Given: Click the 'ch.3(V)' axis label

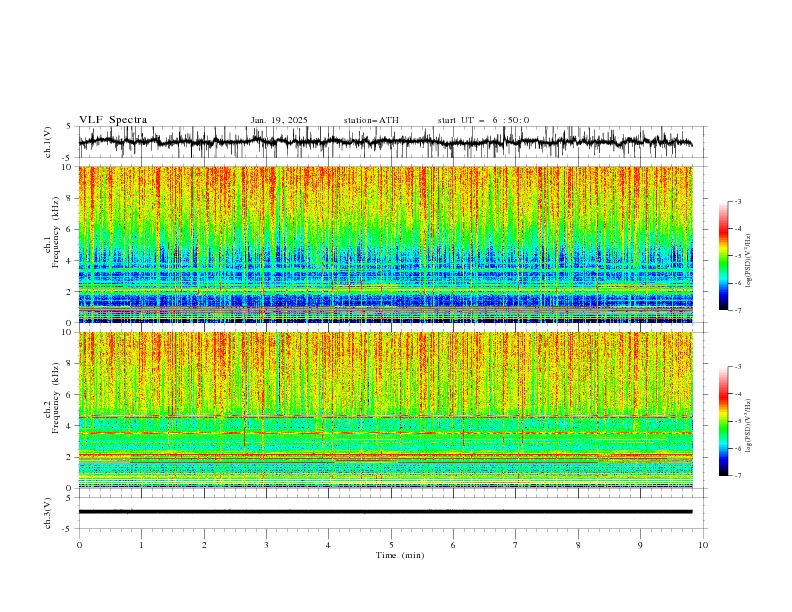Looking at the screenshot, I should coord(48,513).
